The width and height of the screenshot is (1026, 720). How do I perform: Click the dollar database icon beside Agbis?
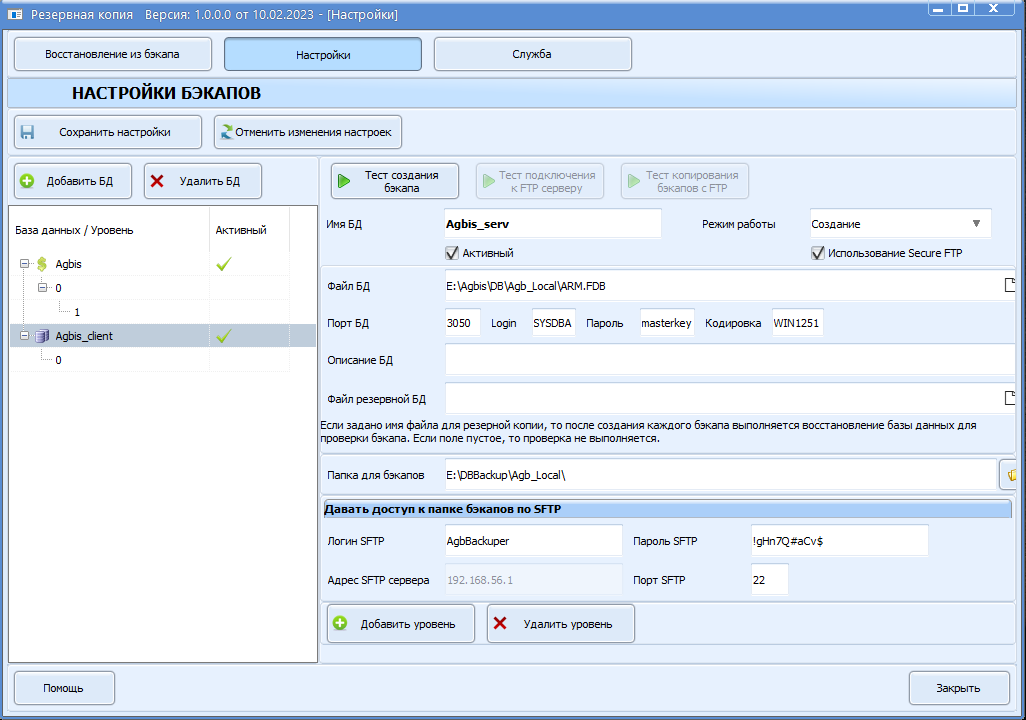point(42,264)
